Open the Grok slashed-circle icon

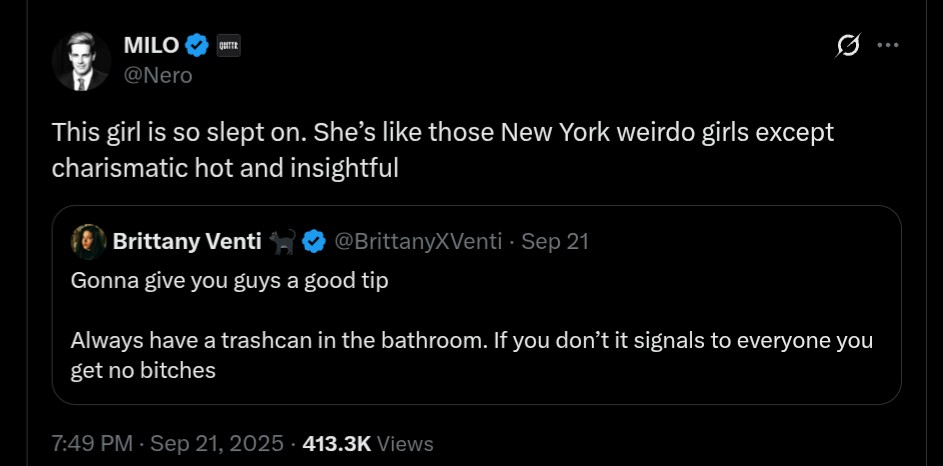tap(848, 46)
